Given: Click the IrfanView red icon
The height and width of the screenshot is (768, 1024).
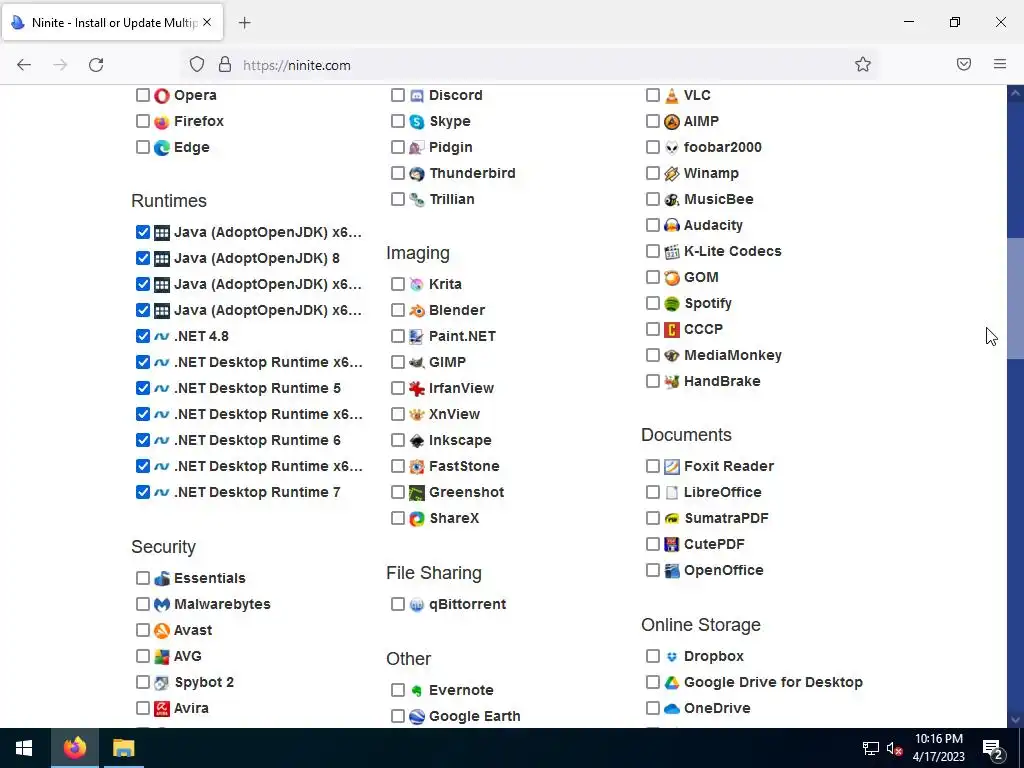Looking at the screenshot, I should [x=417, y=389].
